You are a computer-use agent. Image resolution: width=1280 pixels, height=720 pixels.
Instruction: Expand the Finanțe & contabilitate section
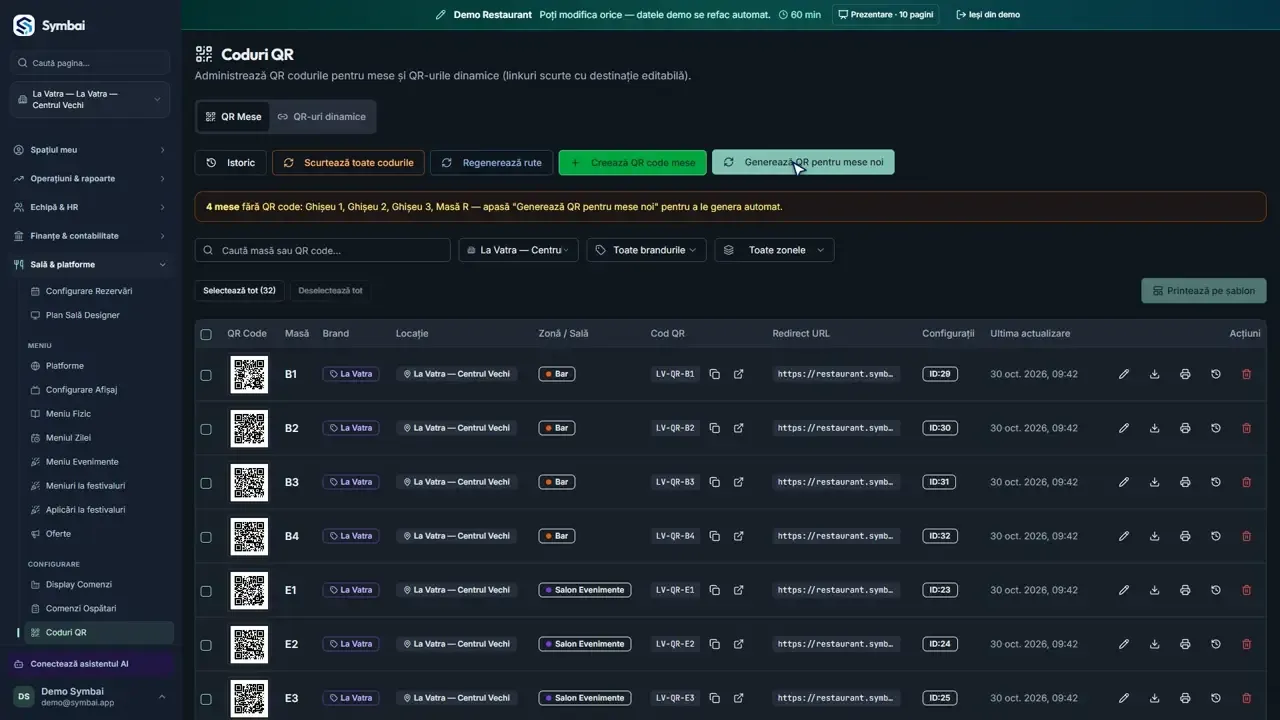[90, 236]
